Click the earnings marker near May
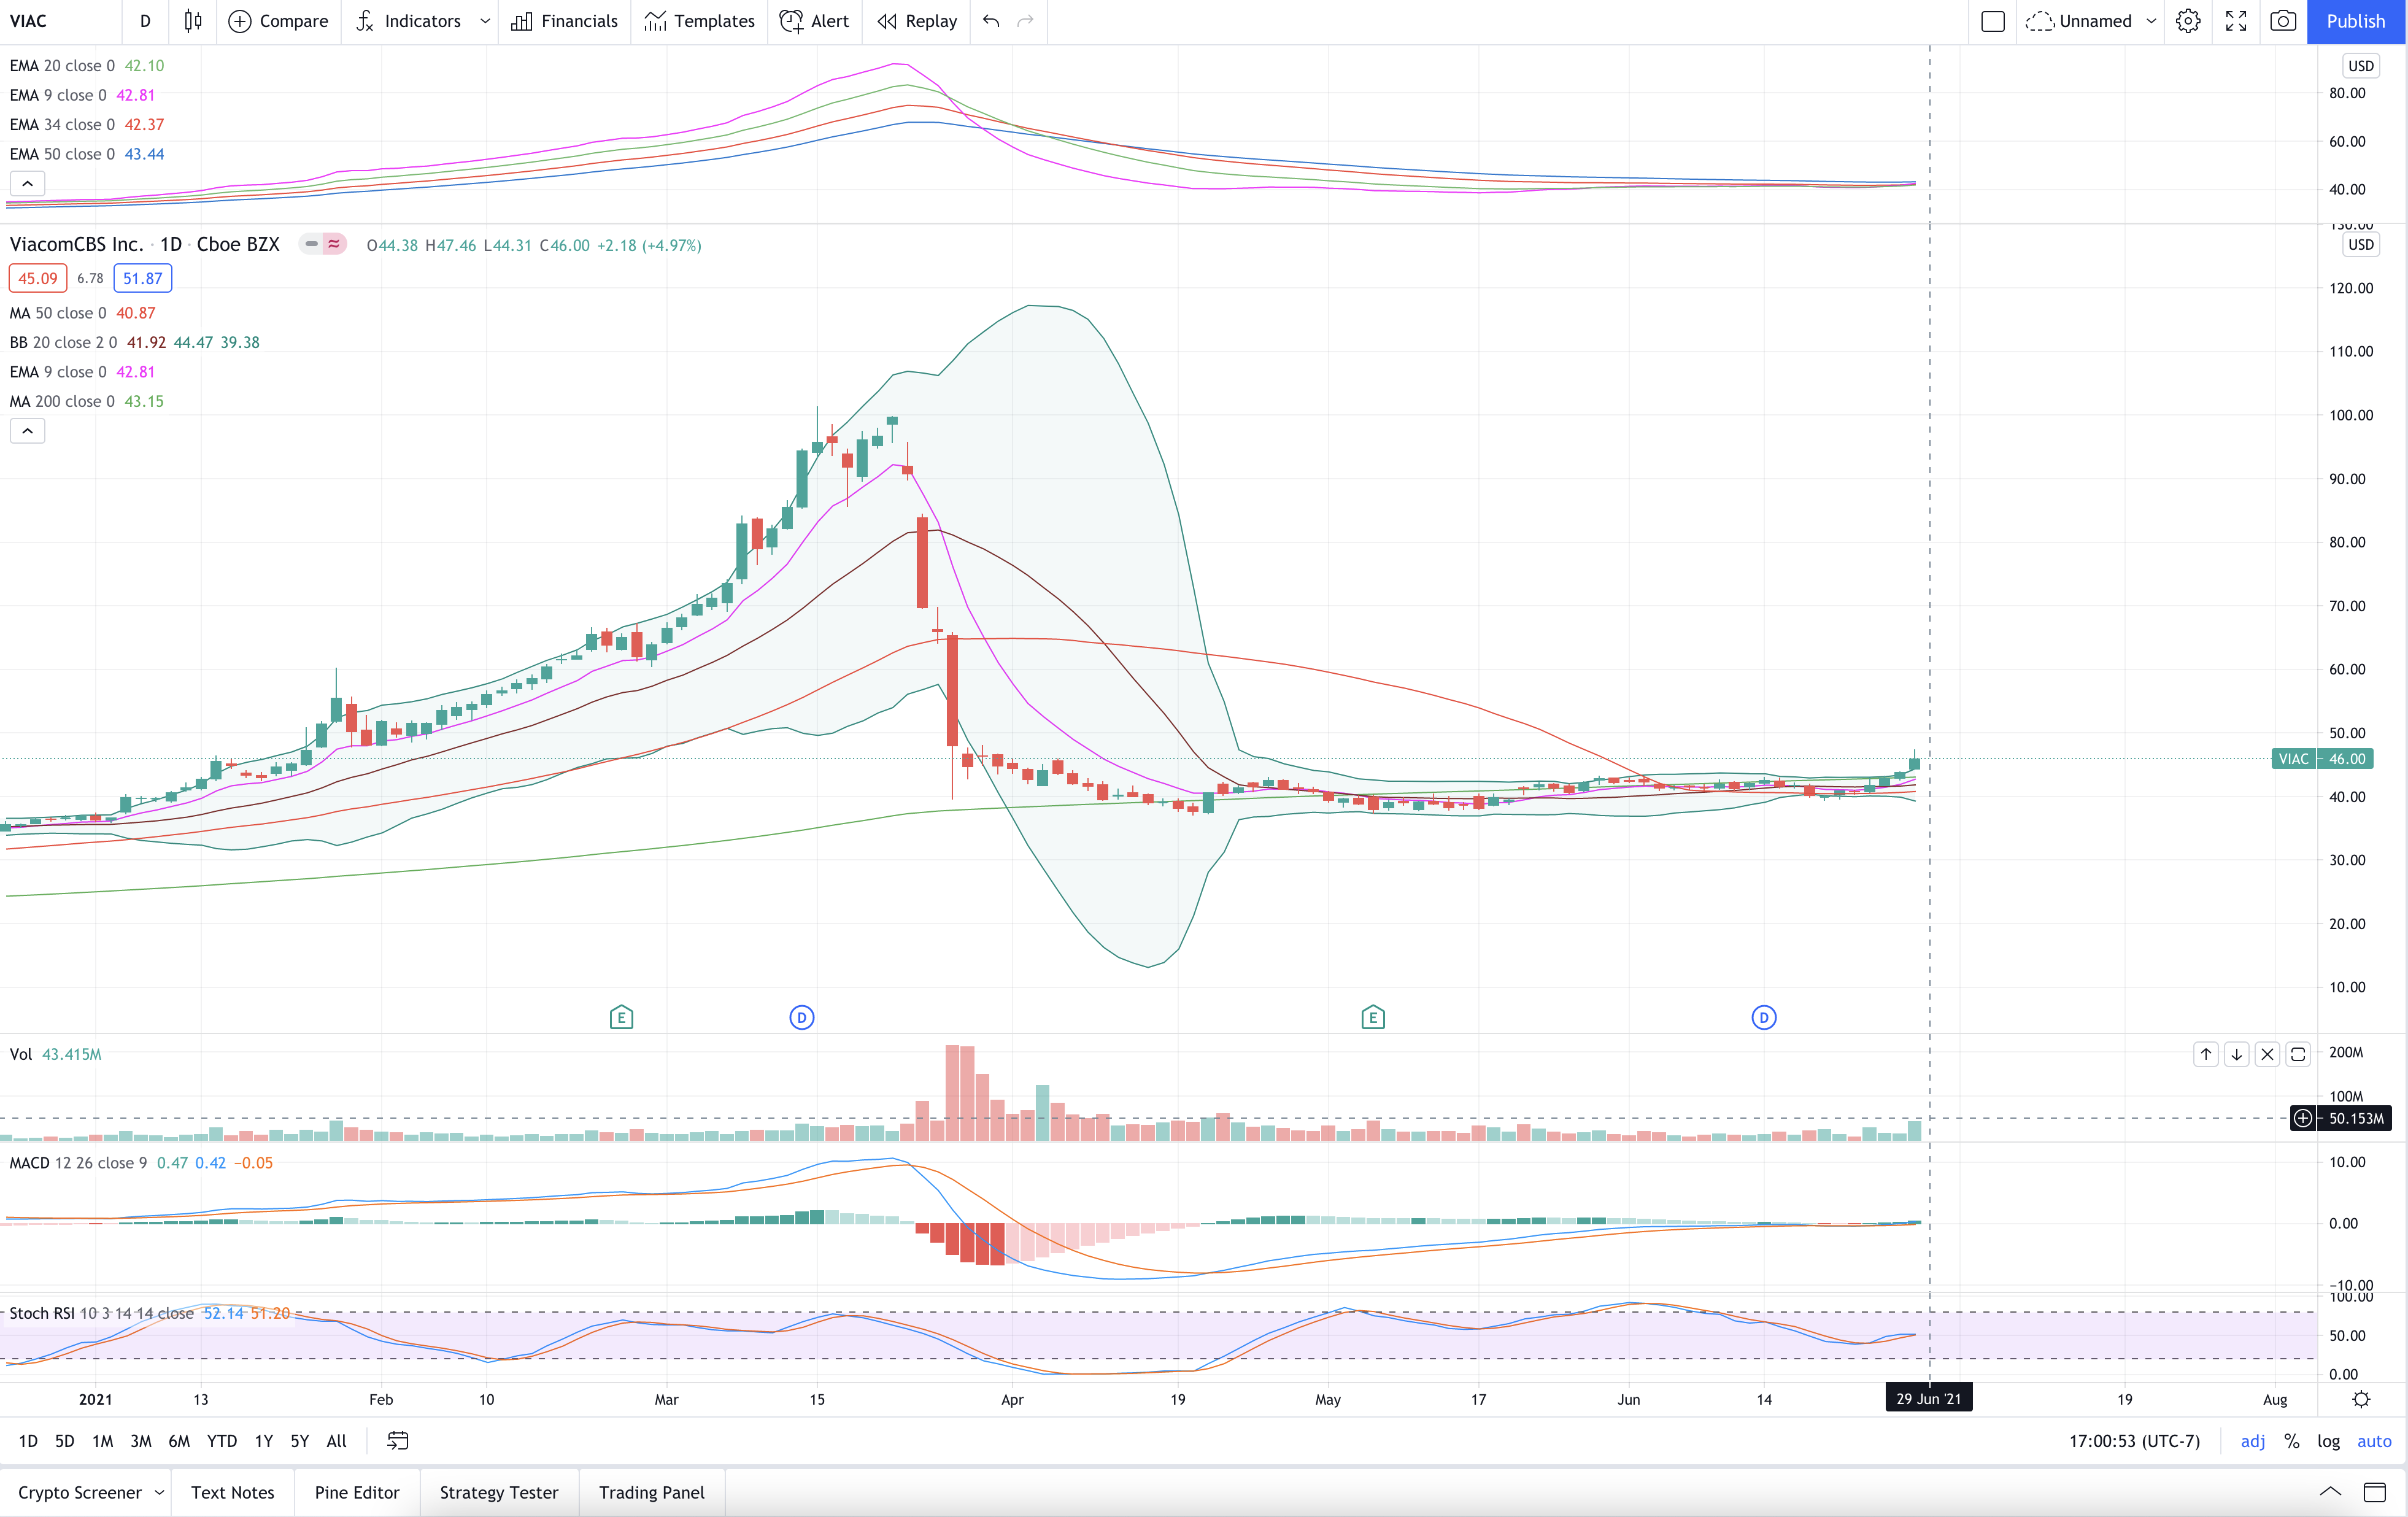2408x1517 pixels. point(1373,1018)
